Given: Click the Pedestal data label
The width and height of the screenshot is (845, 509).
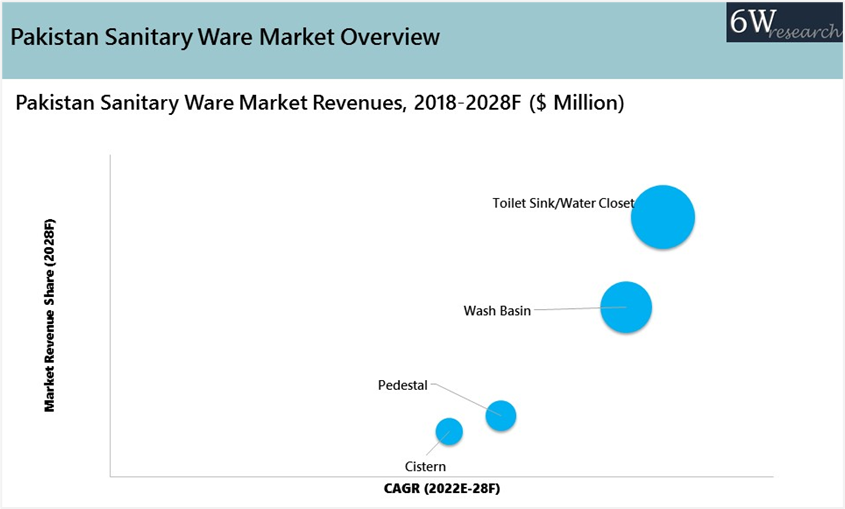Looking at the screenshot, I should pyautogui.click(x=402, y=385).
